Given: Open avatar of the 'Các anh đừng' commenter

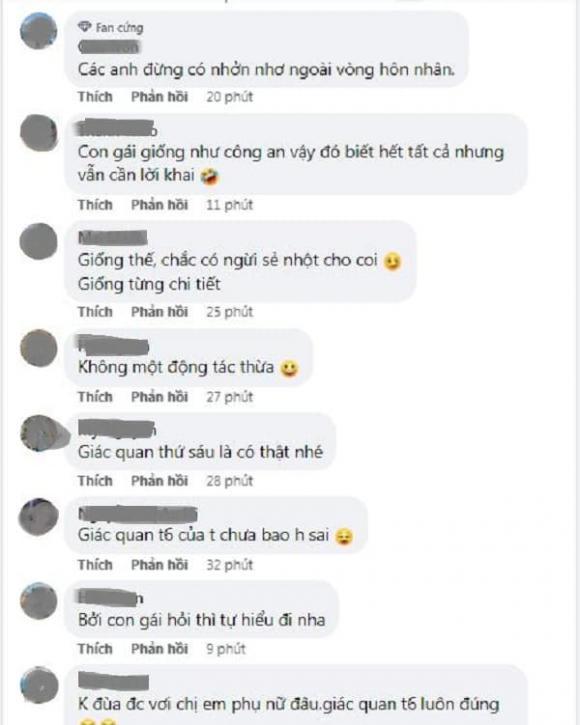Looking at the screenshot, I should pyautogui.click(x=39, y=31).
